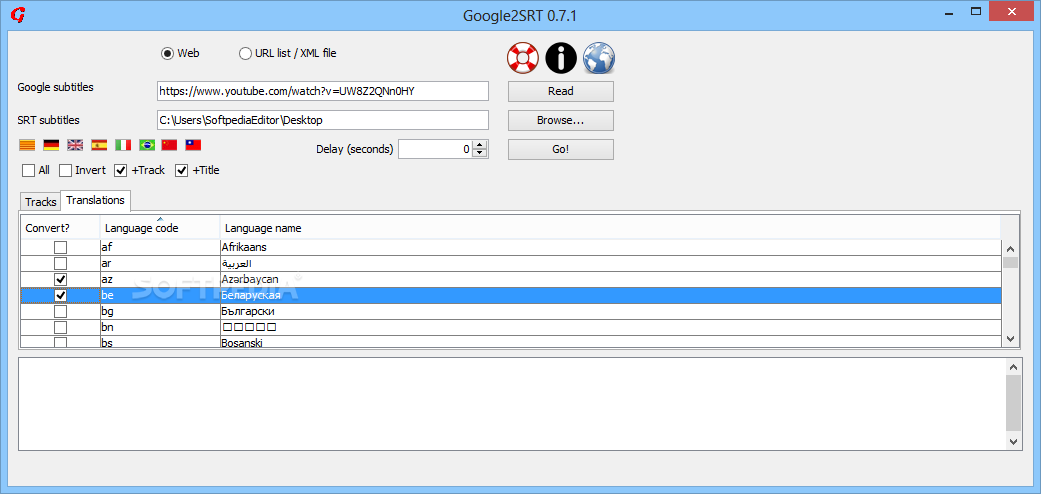Click the 'be' language code cell

(x=160, y=295)
